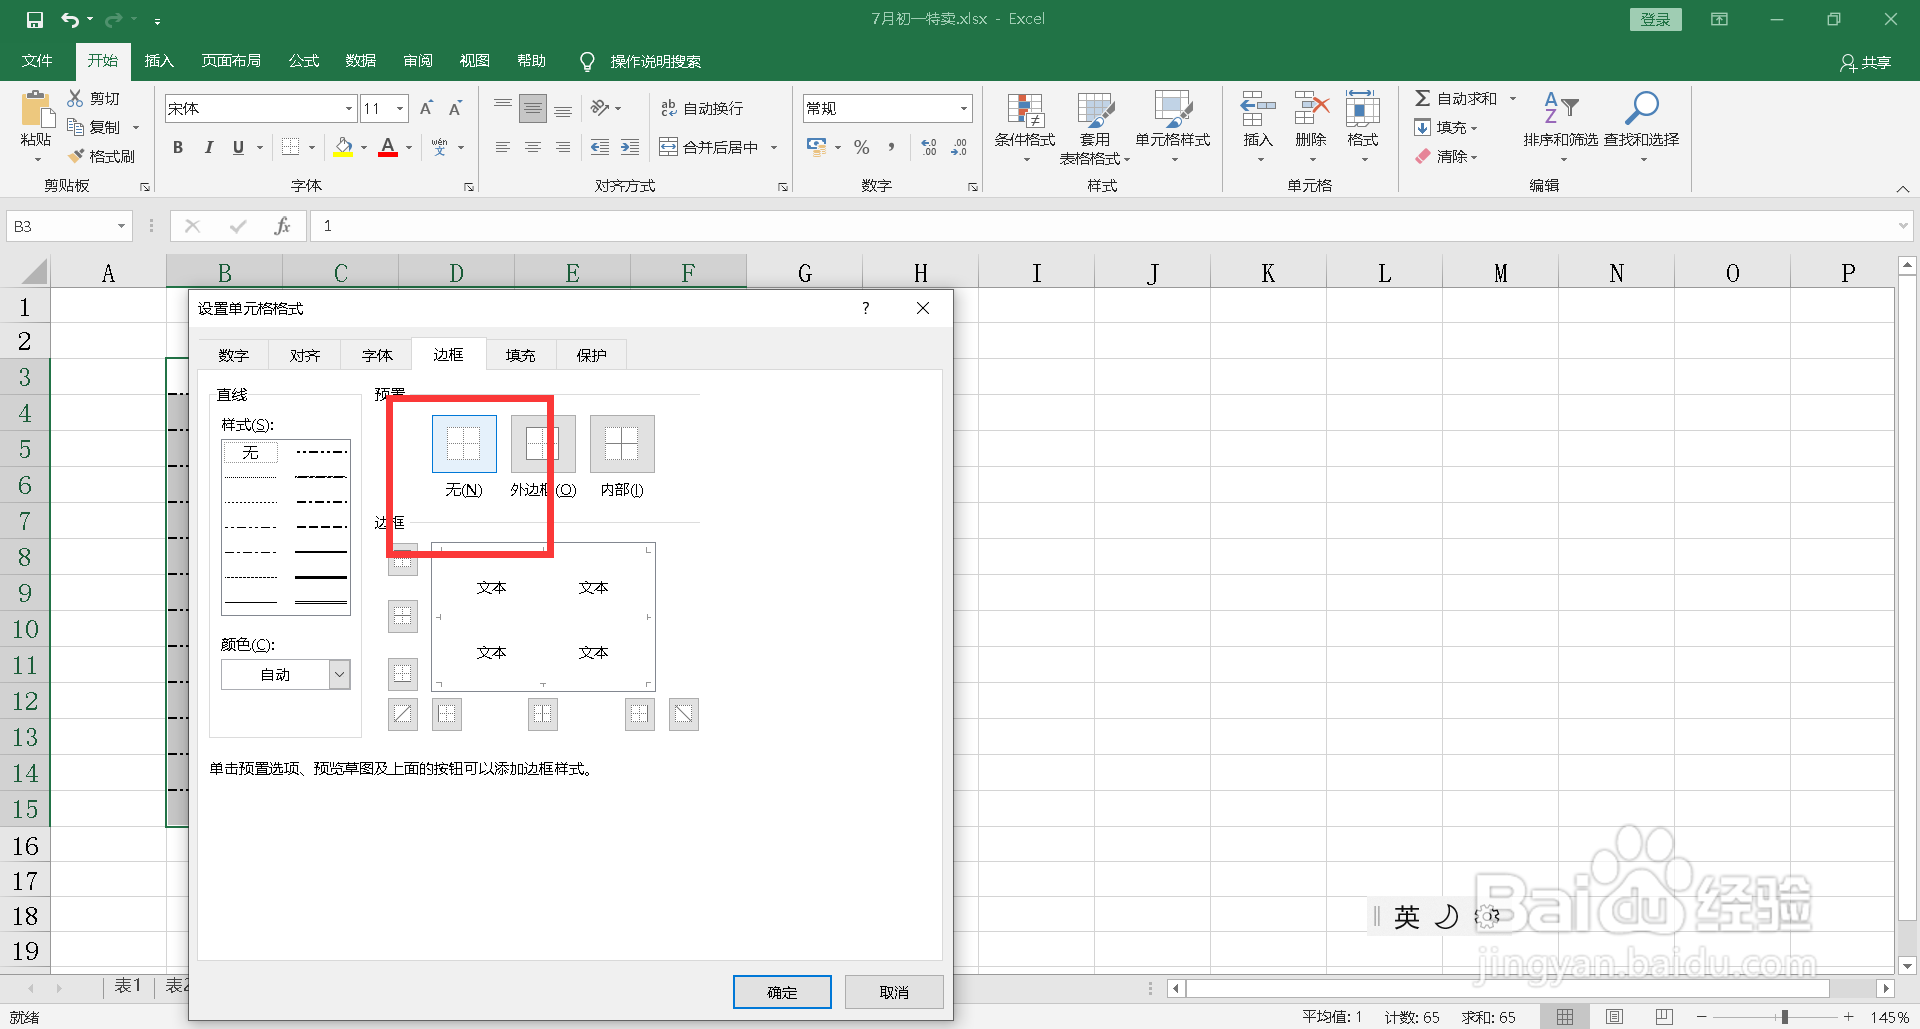Expand Merge and Center options arrow
The width and height of the screenshot is (1920, 1029).
point(774,147)
